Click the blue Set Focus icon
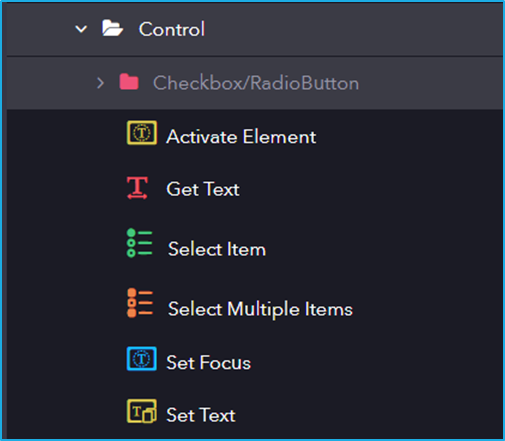Screen dimensions: 505x441 142,359
